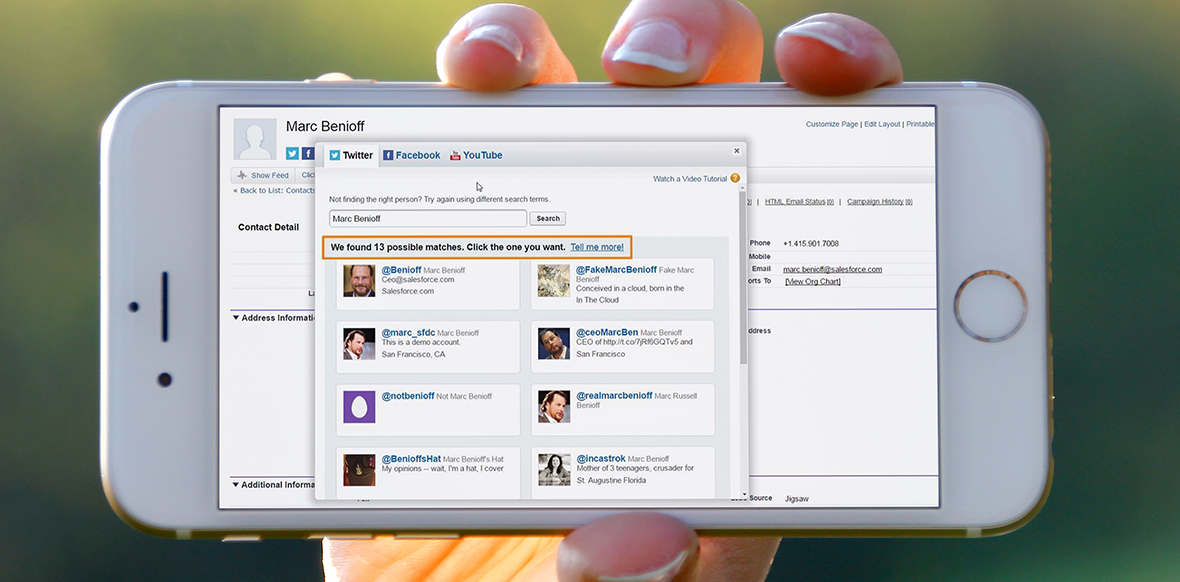Image resolution: width=1180 pixels, height=582 pixels.
Task: Click the Show Feed waveform icon
Action: tap(242, 175)
